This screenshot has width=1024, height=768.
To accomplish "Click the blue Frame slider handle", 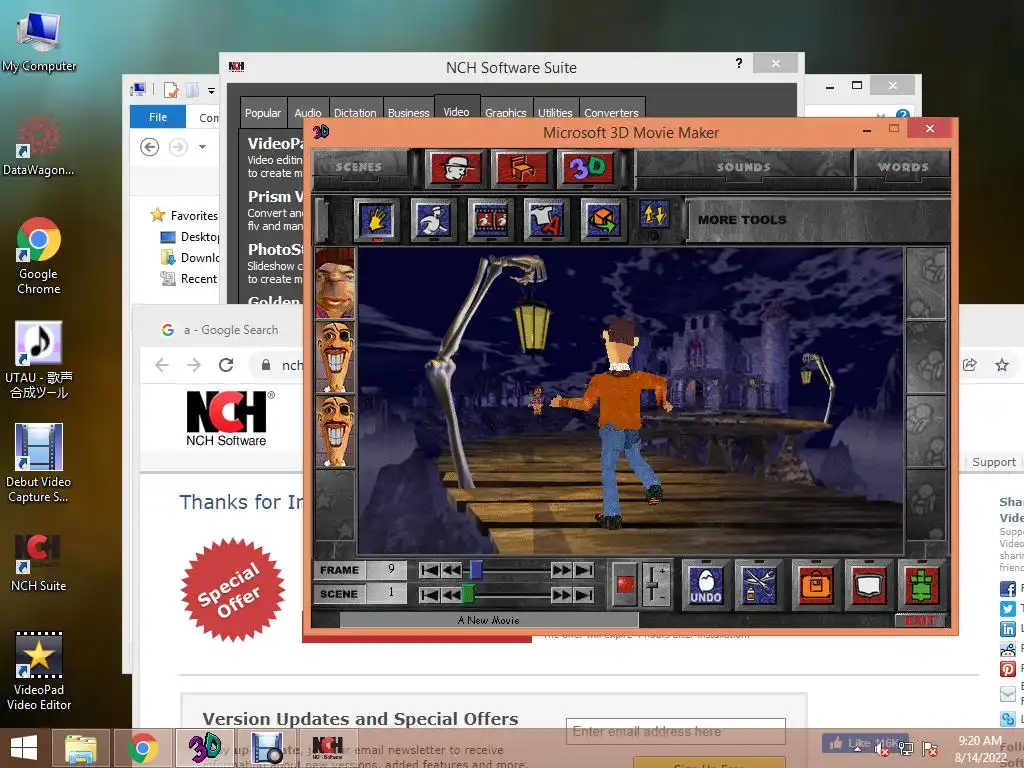I will tap(477, 569).
